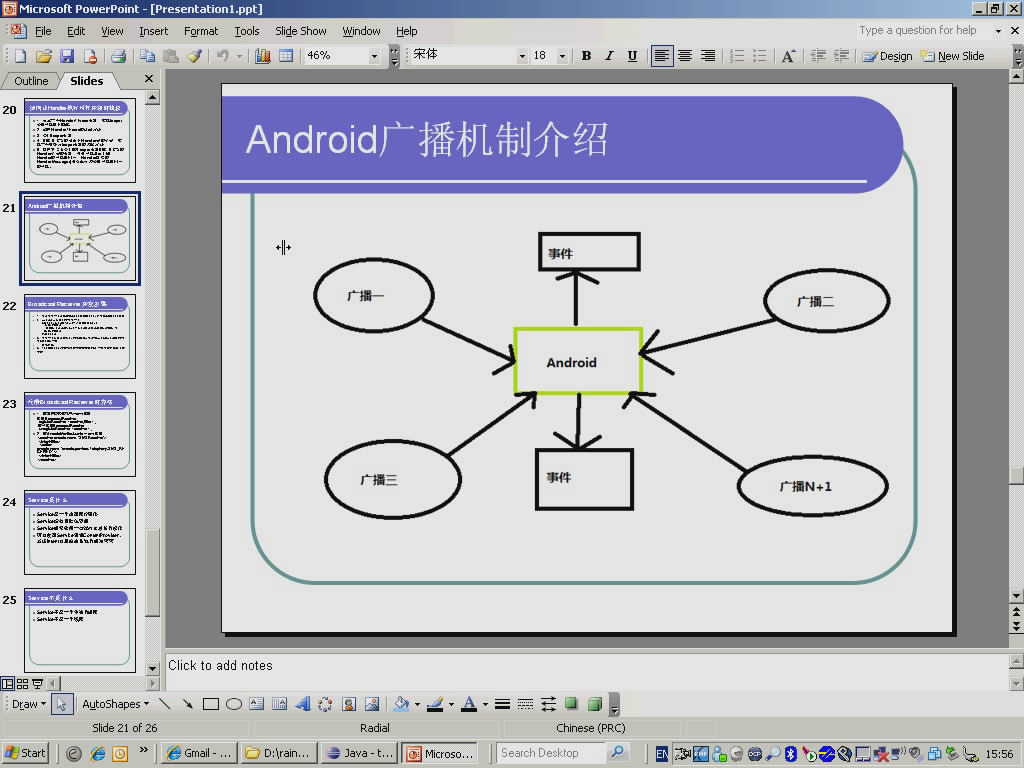Activate the Format Painter brush
The image size is (1024, 768).
pos(194,56)
